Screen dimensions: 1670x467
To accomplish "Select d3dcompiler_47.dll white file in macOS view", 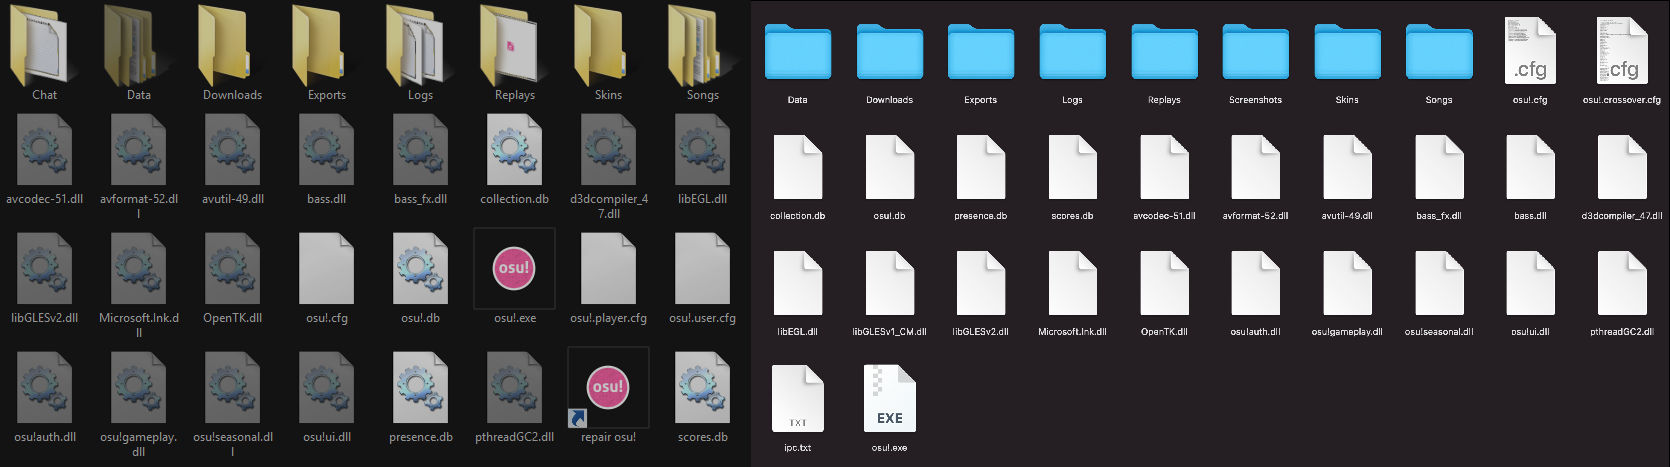I will click(x=1623, y=167).
